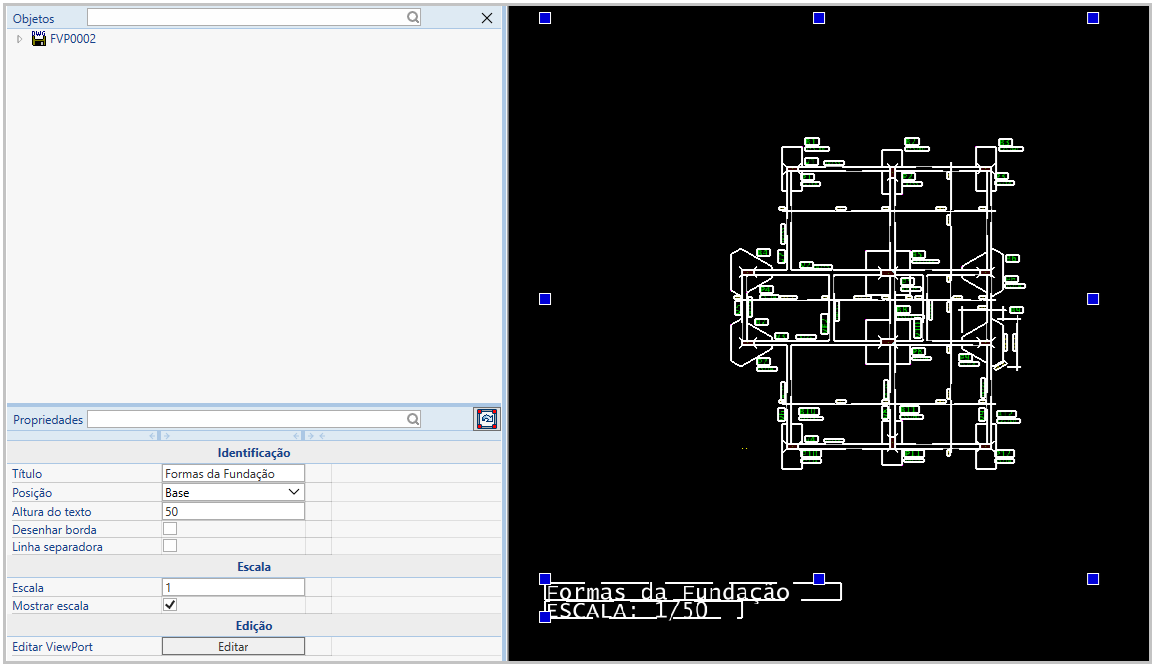The height and width of the screenshot is (666, 1152).
Task: Click the Título field with Formas da Fundação
Action: [x=232, y=473]
